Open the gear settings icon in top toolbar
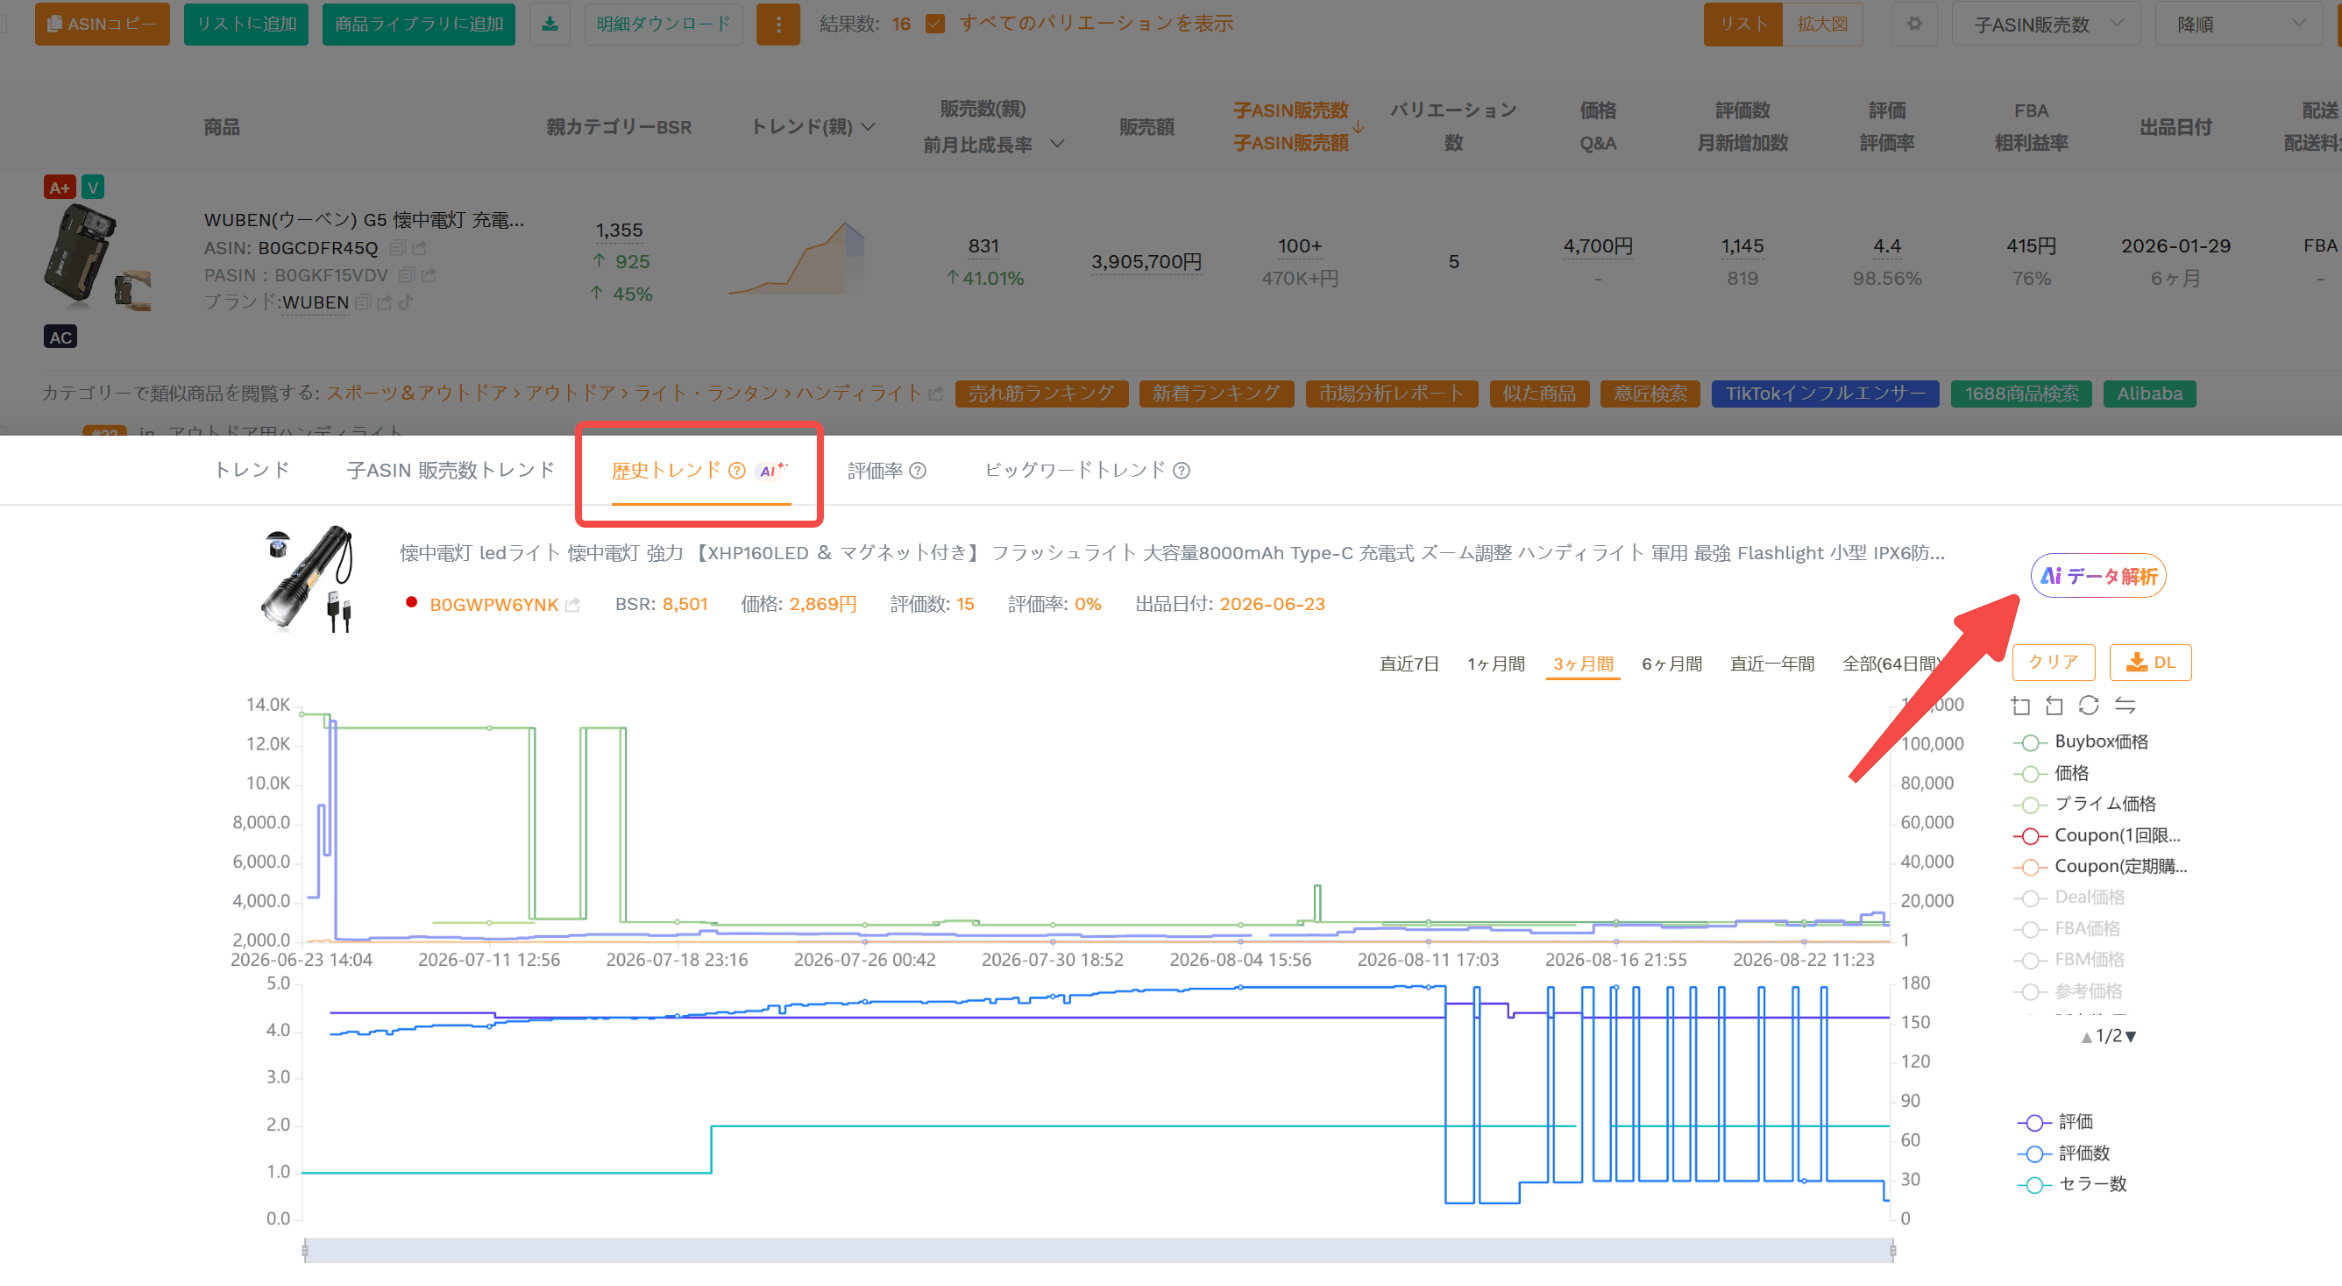 click(x=1914, y=24)
